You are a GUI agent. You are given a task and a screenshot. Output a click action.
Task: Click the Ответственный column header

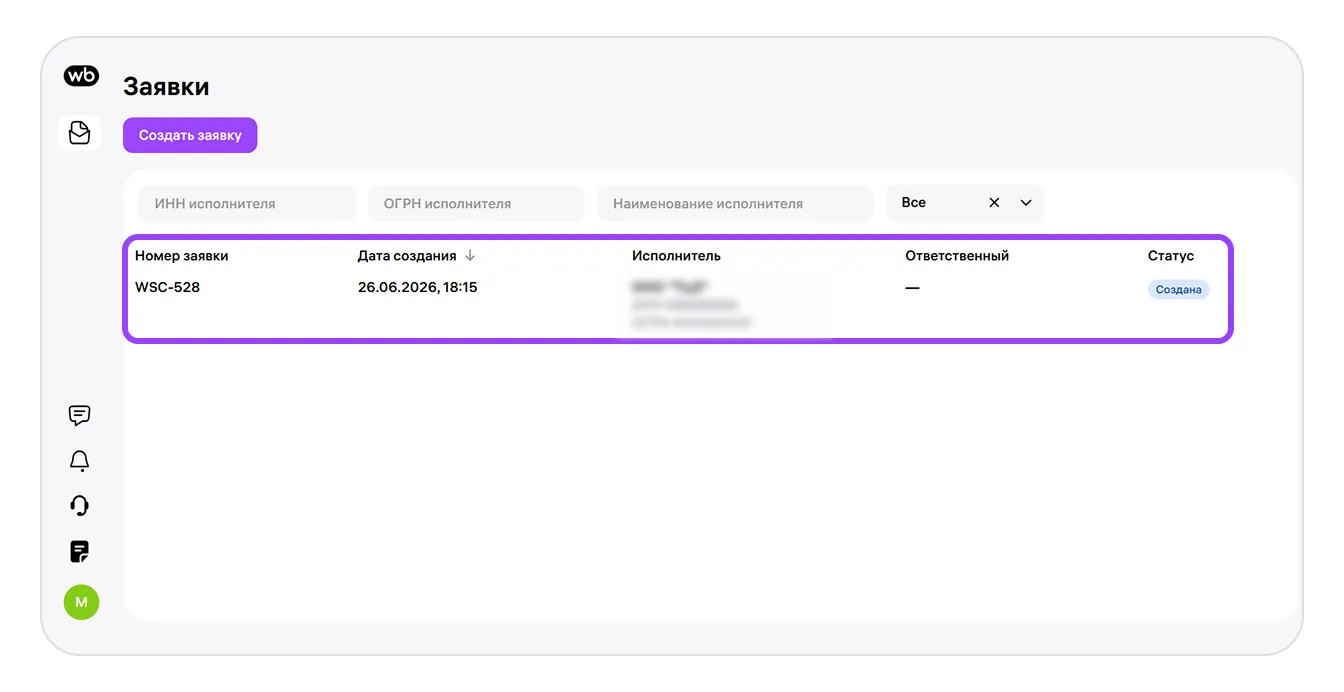click(x=957, y=256)
